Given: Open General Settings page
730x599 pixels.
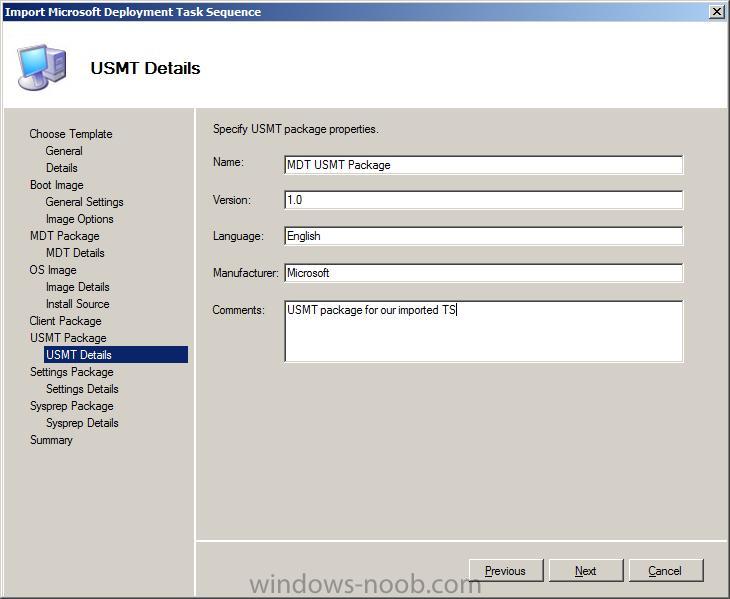Looking at the screenshot, I should pyautogui.click(x=84, y=202).
